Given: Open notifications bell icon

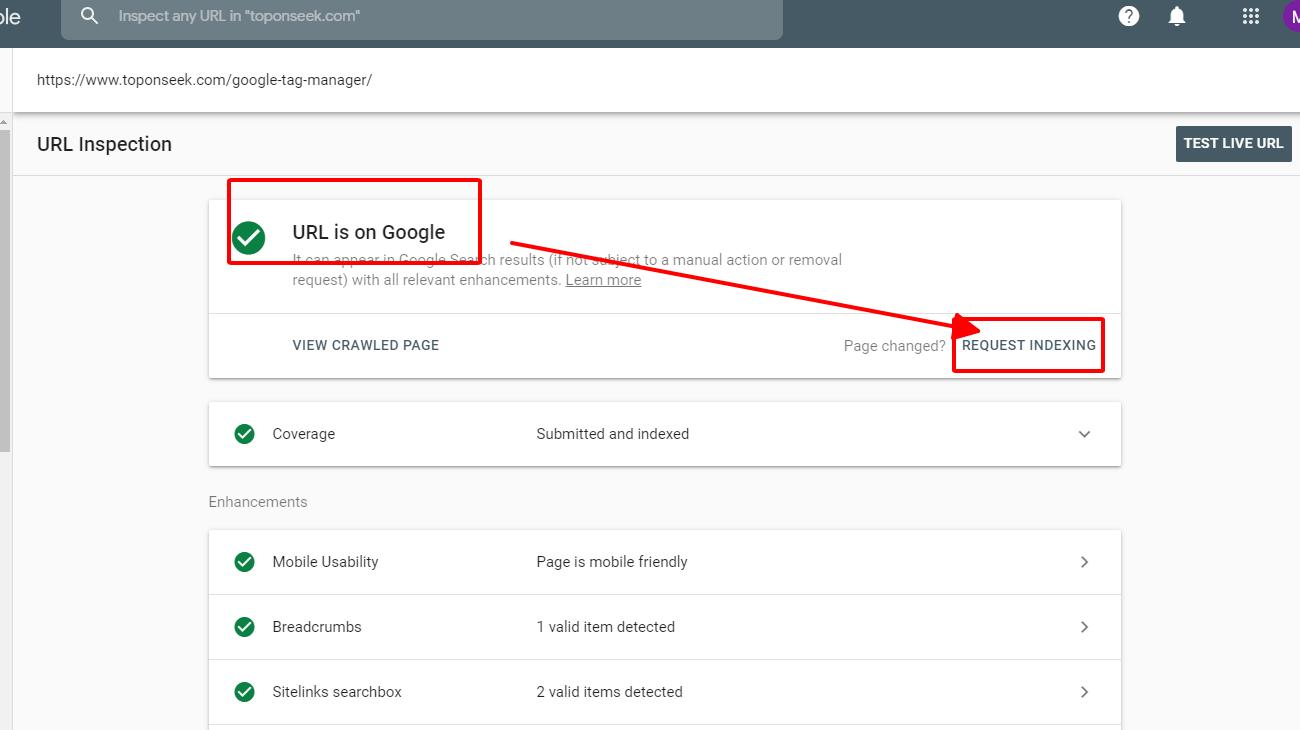Looking at the screenshot, I should click(x=1177, y=16).
